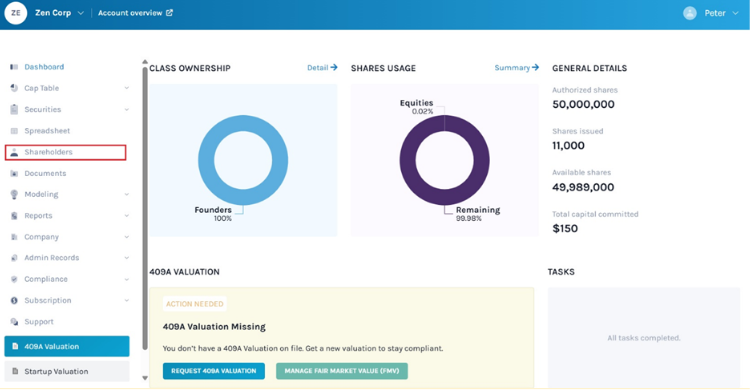Click the All tasks completed message
The image size is (751, 391).
pyautogui.click(x=644, y=338)
